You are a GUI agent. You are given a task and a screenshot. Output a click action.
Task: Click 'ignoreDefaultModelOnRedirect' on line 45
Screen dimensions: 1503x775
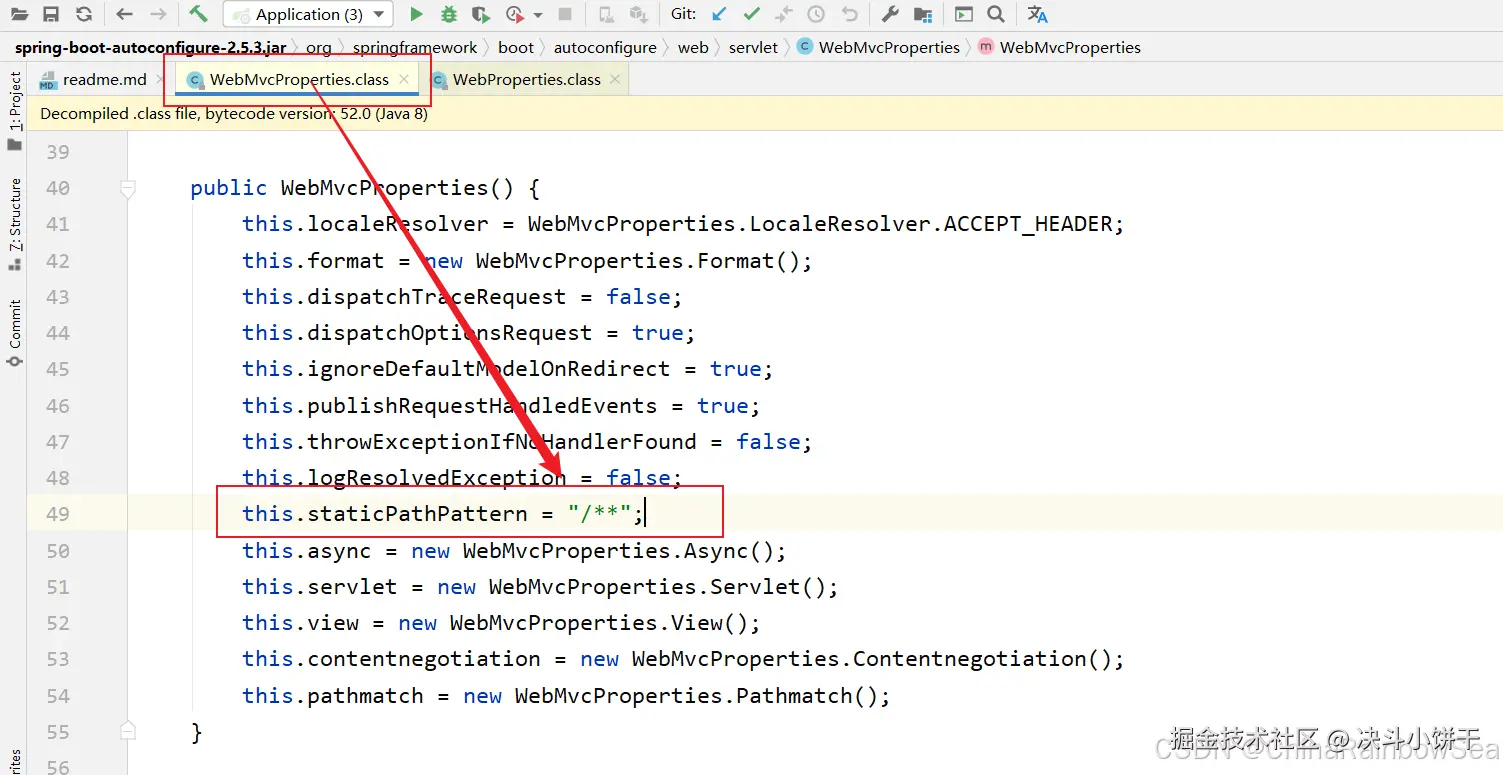tap(488, 369)
